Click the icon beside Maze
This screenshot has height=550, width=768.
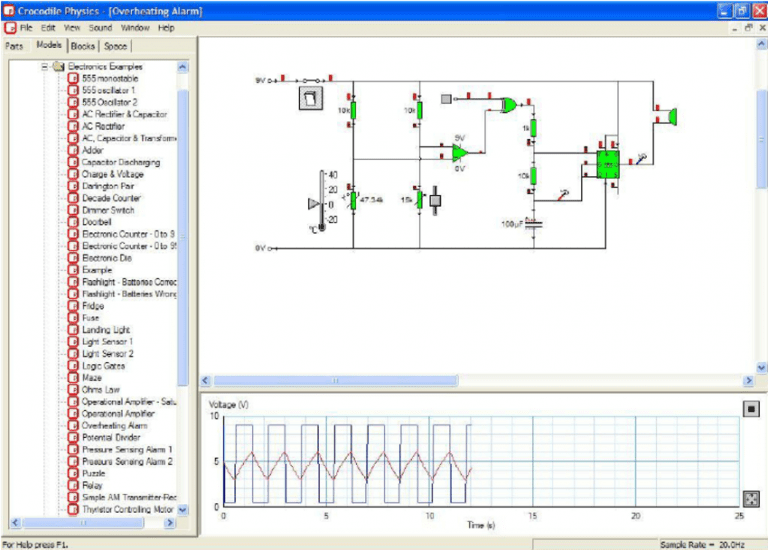[x=73, y=378]
